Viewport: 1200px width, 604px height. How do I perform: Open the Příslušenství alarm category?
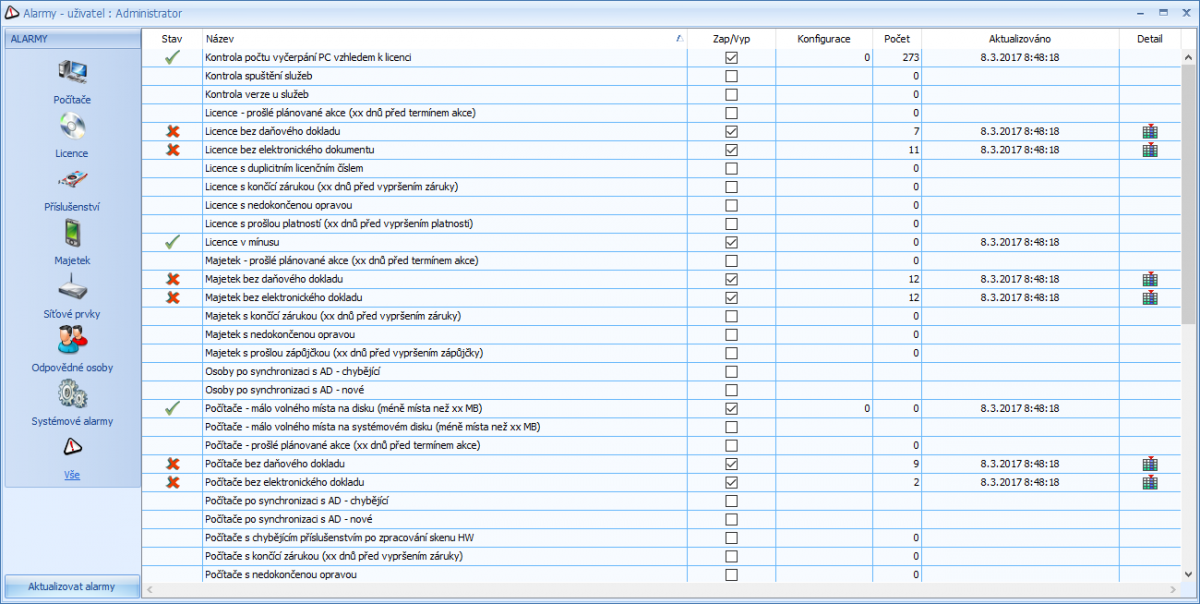tap(72, 180)
